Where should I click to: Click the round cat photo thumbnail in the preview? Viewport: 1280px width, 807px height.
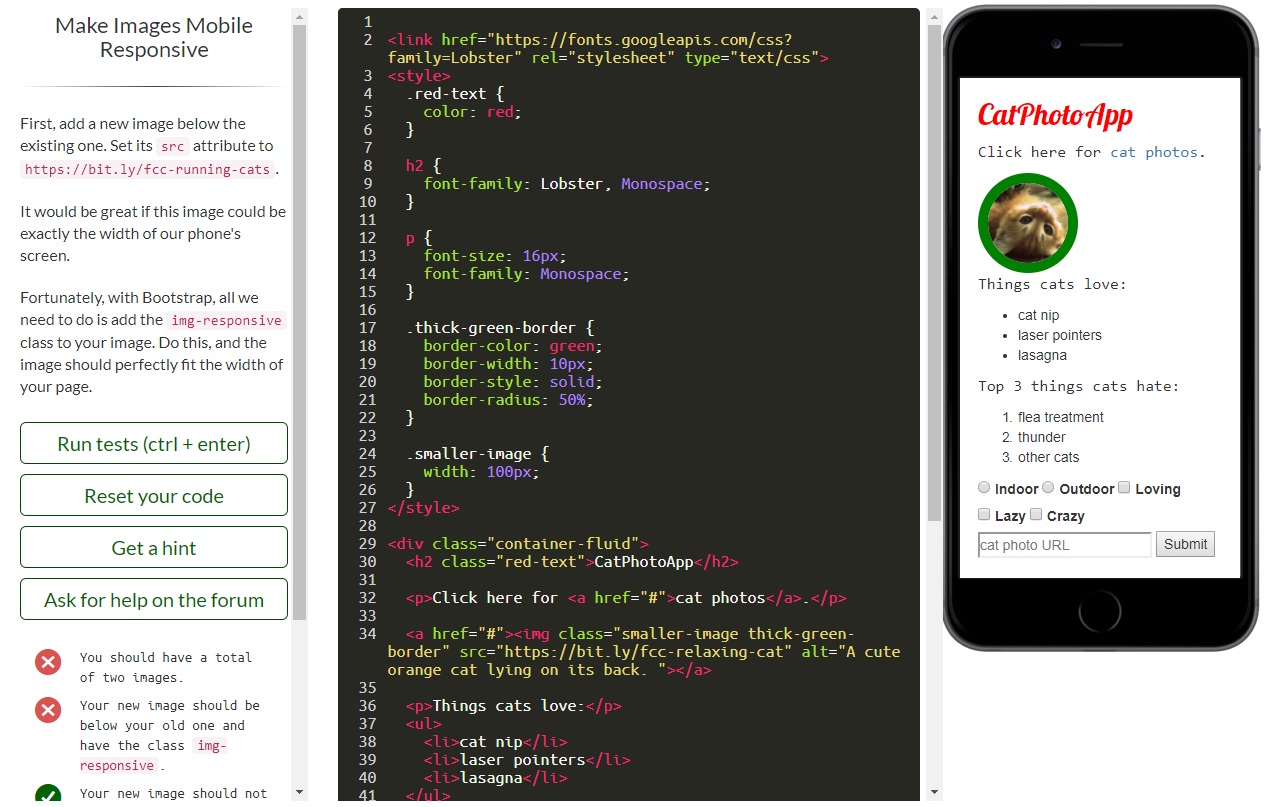click(x=1027, y=222)
